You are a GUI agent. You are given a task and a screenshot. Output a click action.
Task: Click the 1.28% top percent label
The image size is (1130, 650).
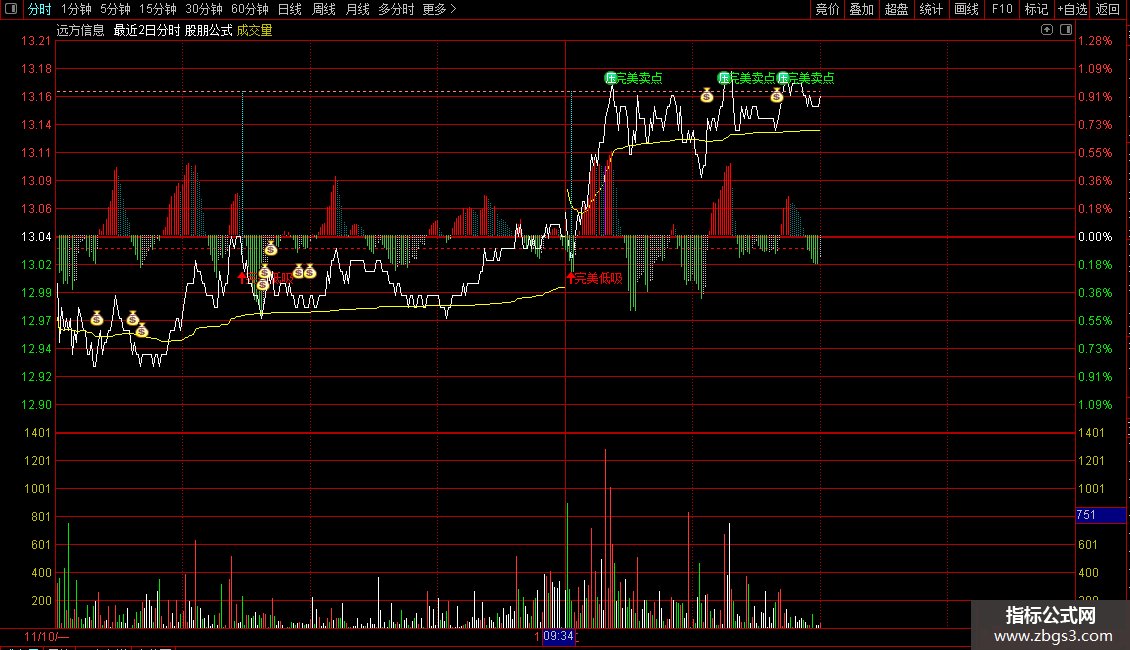pos(1095,41)
